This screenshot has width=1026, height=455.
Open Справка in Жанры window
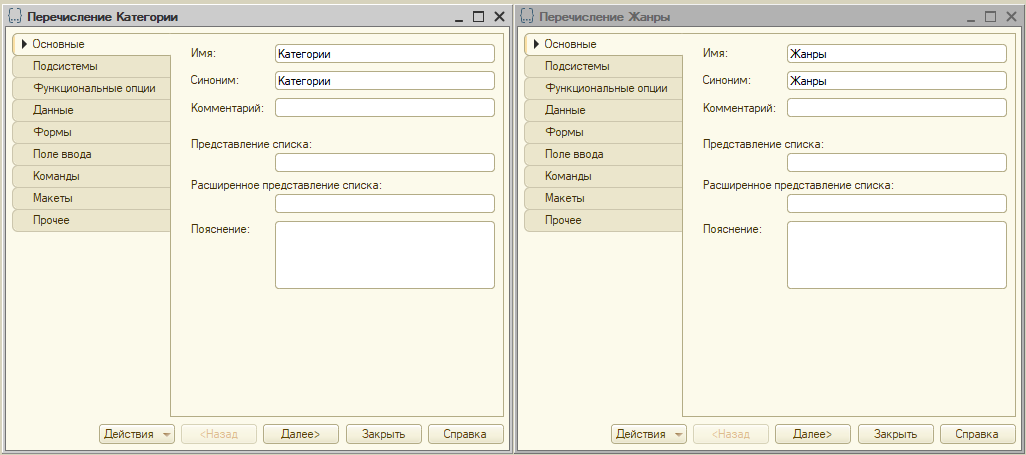(x=978, y=434)
